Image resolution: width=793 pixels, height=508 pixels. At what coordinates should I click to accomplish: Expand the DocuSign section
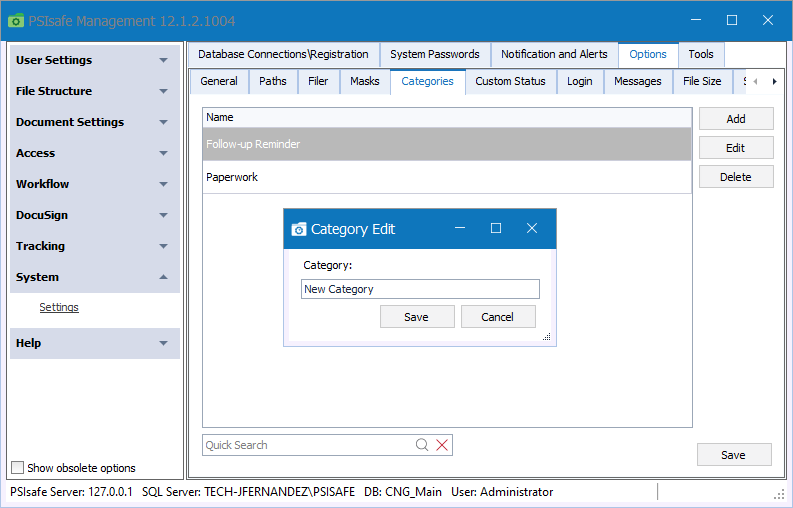(x=95, y=215)
